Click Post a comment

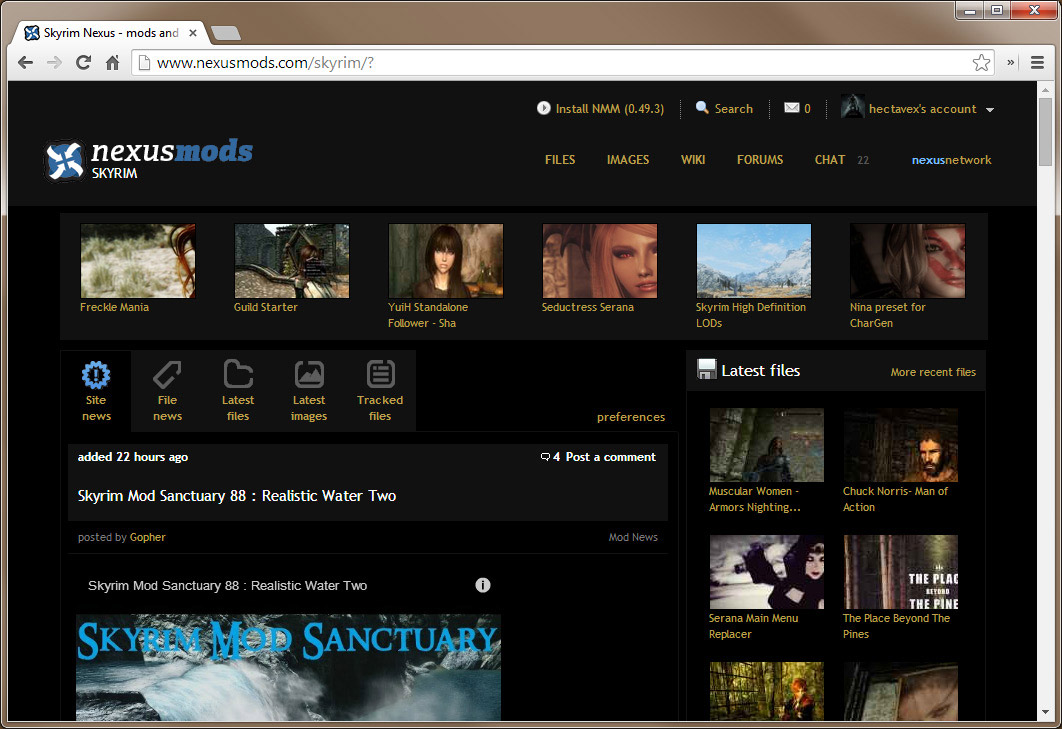[x=611, y=457]
